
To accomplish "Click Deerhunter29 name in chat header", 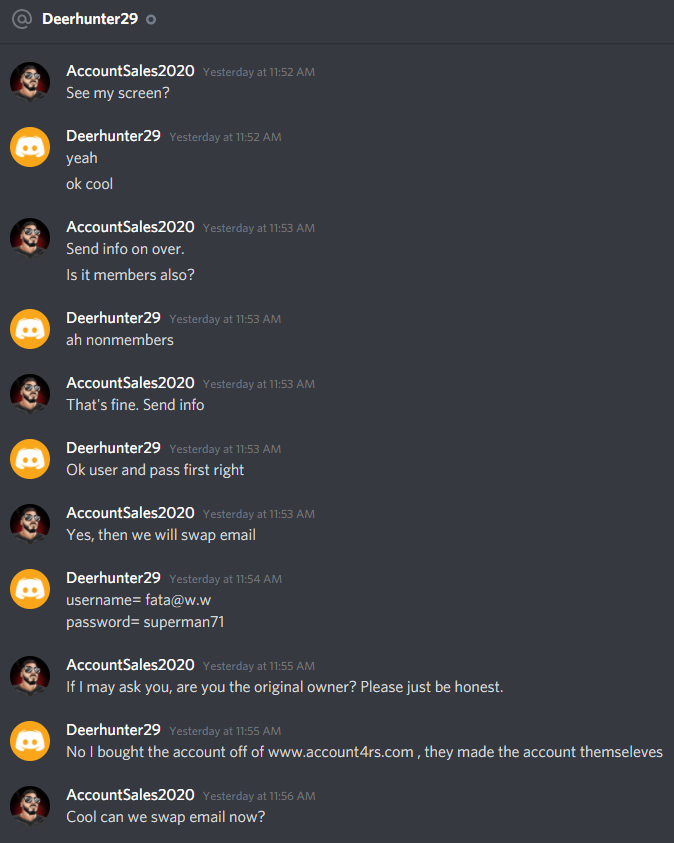I will 90,19.
